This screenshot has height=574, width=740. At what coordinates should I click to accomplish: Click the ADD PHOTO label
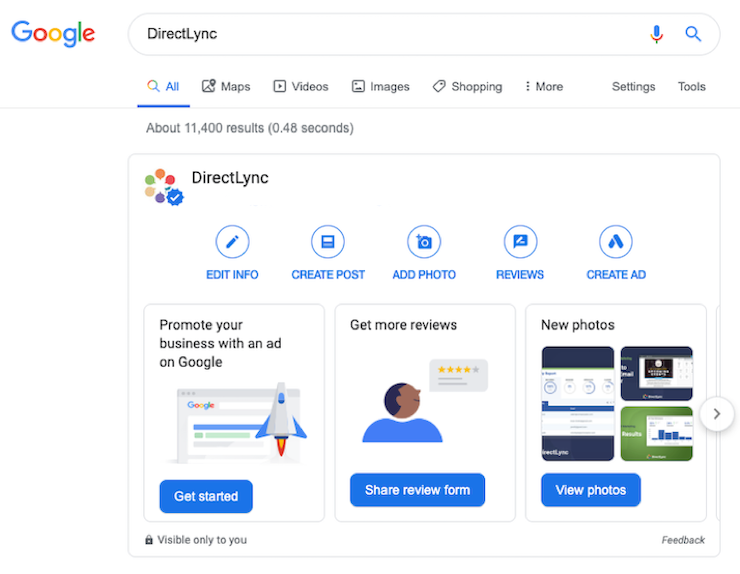(x=424, y=275)
